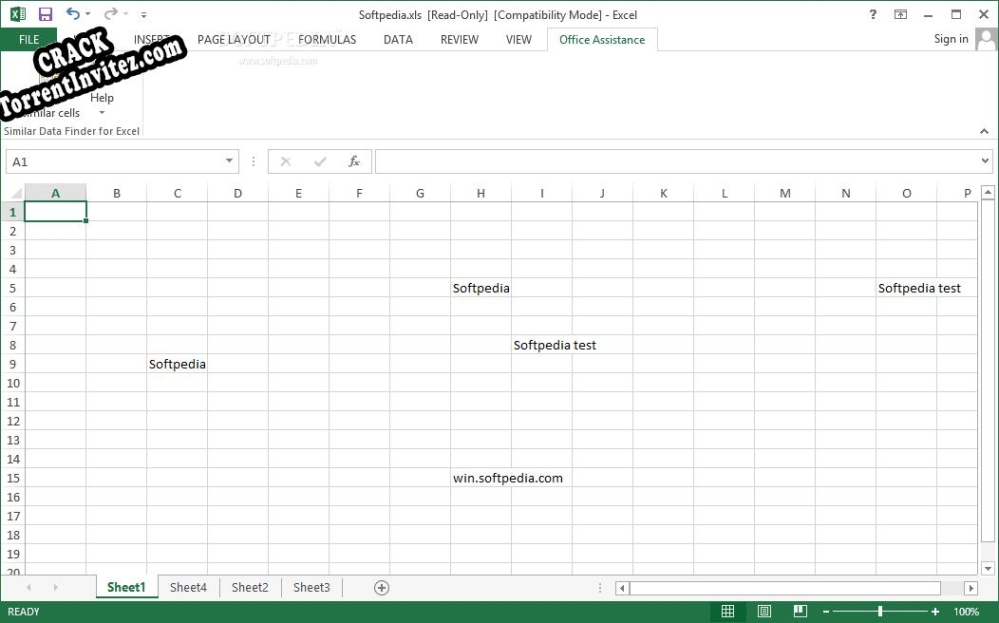This screenshot has height=623, width=999.
Task: Add a new worksheet with the plus button
Action: pyautogui.click(x=381, y=587)
